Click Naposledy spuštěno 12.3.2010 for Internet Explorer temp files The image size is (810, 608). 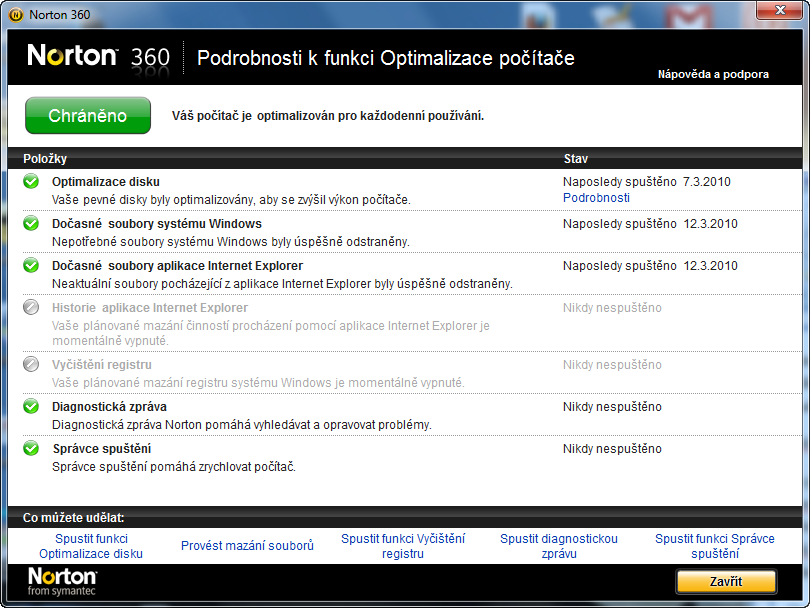click(650, 266)
